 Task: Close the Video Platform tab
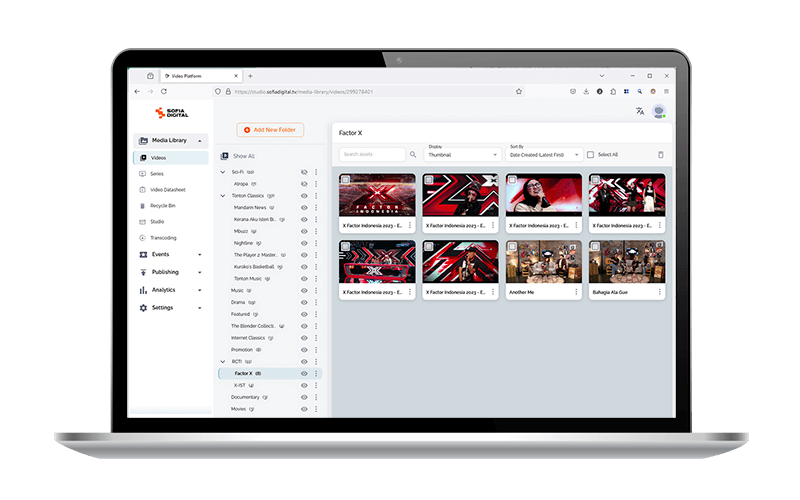(x=236, y=76)
